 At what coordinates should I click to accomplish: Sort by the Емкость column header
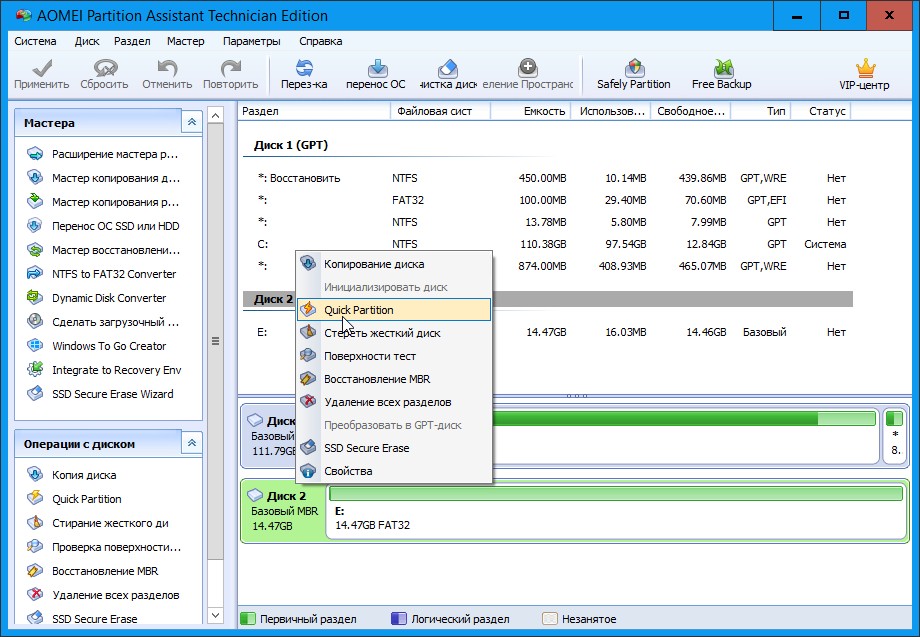(530, 111)
